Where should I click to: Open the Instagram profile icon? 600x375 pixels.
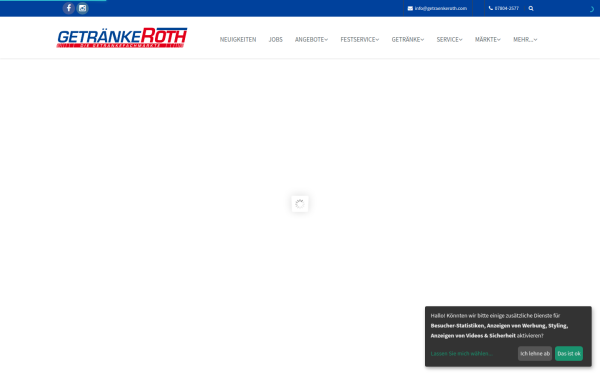tap(82, 8)
